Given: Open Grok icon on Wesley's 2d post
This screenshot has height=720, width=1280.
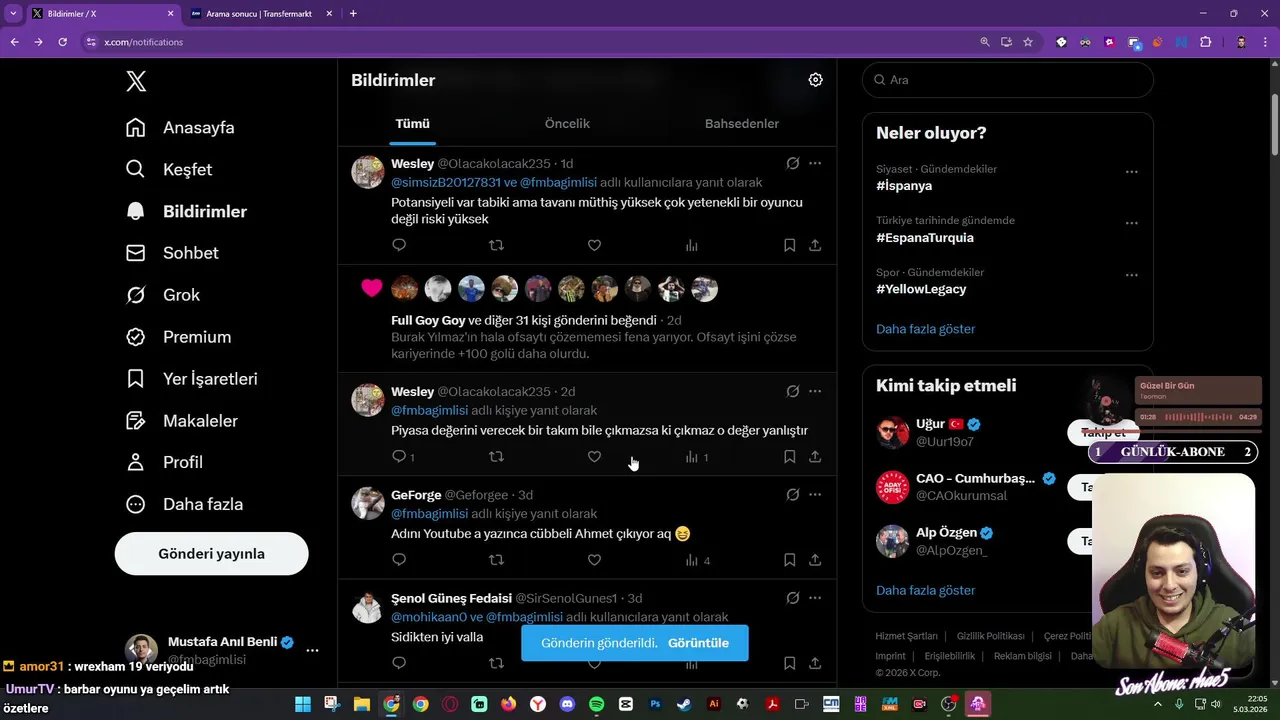Looking at the screenshot, I should pyautogui.click(x=792, y=391).
